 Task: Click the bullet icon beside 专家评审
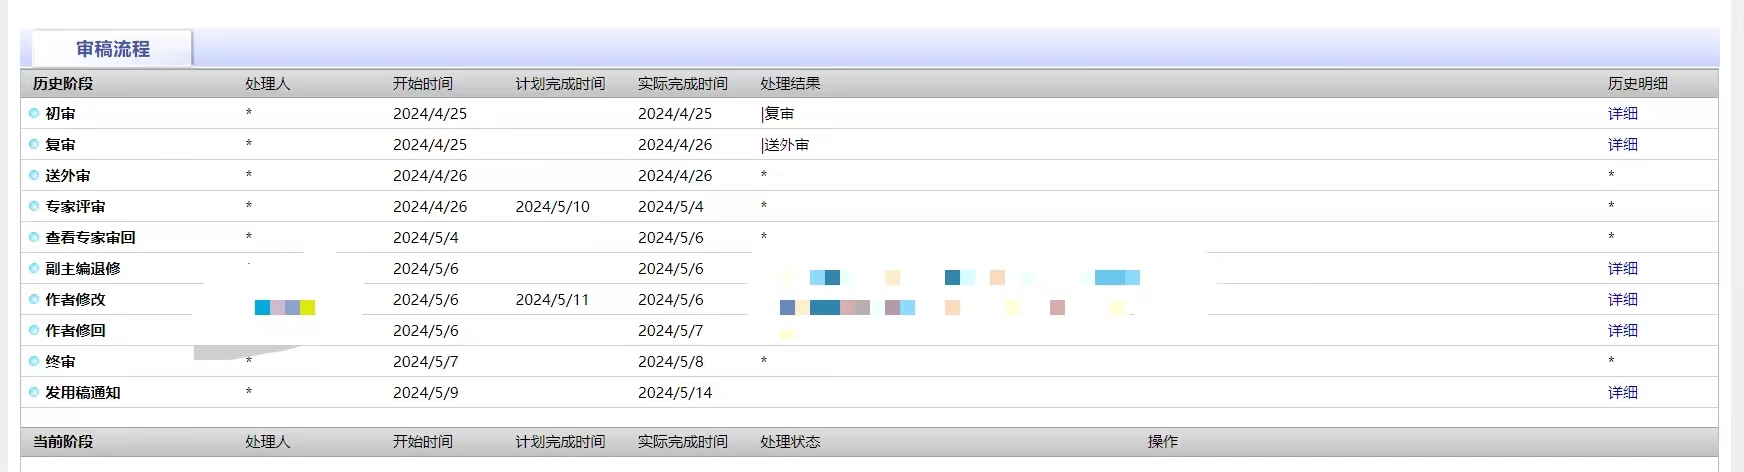[x=34, y=207]
